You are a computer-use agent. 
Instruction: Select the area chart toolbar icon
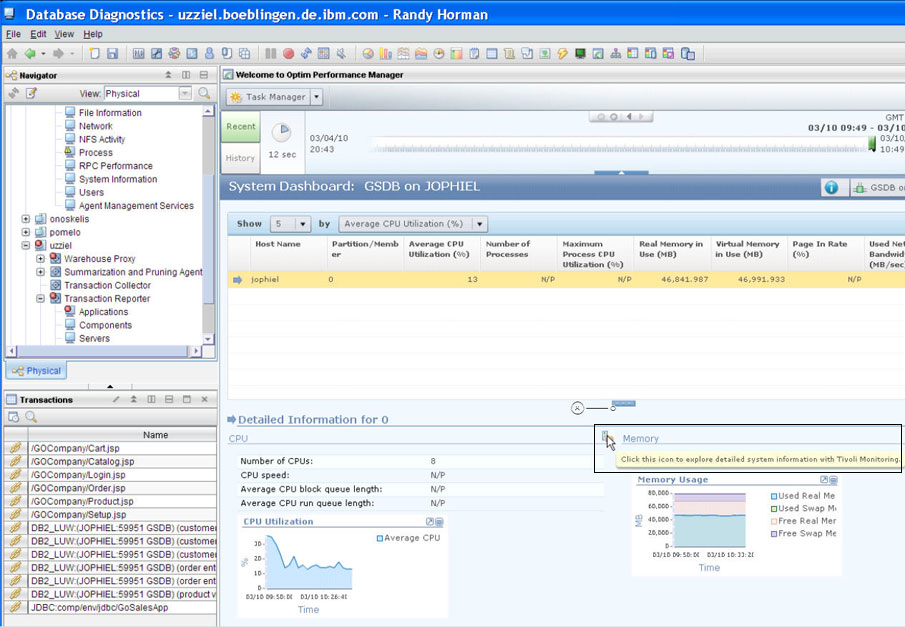tap(421, 54)
